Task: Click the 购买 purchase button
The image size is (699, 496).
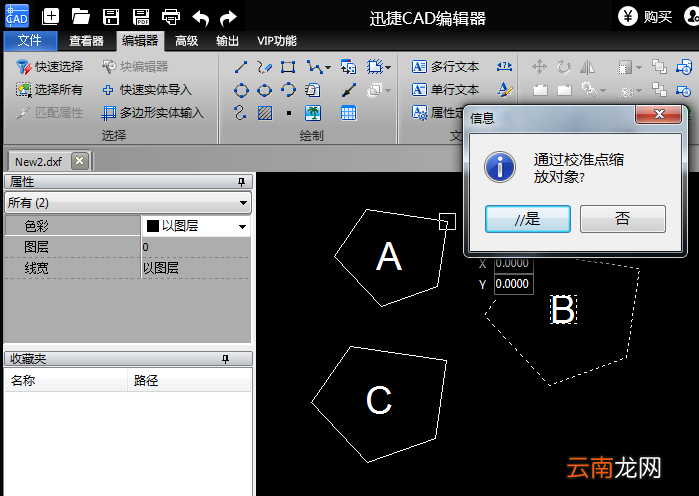Action: point(645,17)
